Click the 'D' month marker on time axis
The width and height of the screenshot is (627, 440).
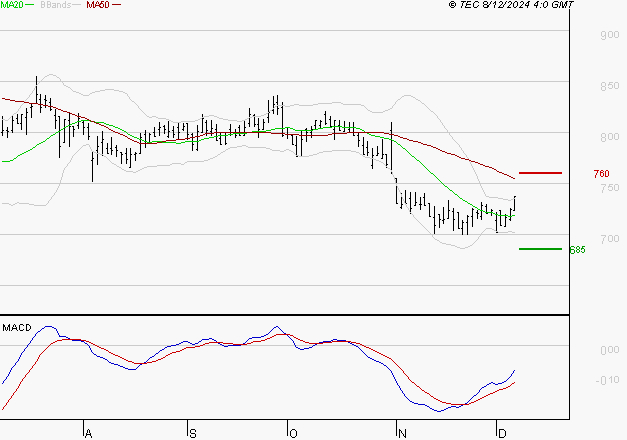500,433
